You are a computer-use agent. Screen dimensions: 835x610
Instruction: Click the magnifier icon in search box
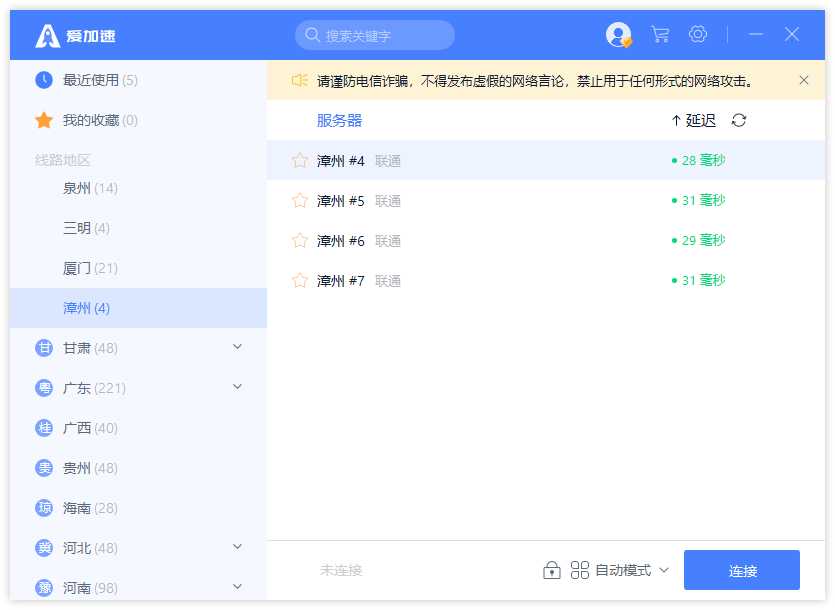pyautogui.click(x=312, y=35)
